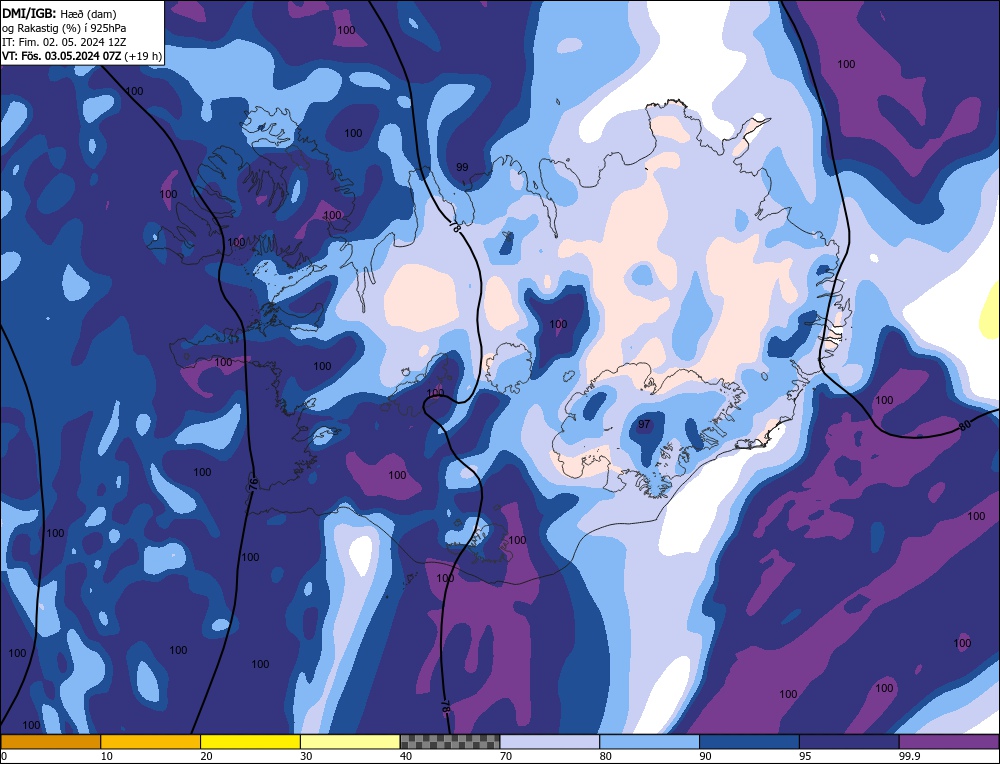Click the '95' legend tick label
Screen dimensions: 1000x764
805,756
